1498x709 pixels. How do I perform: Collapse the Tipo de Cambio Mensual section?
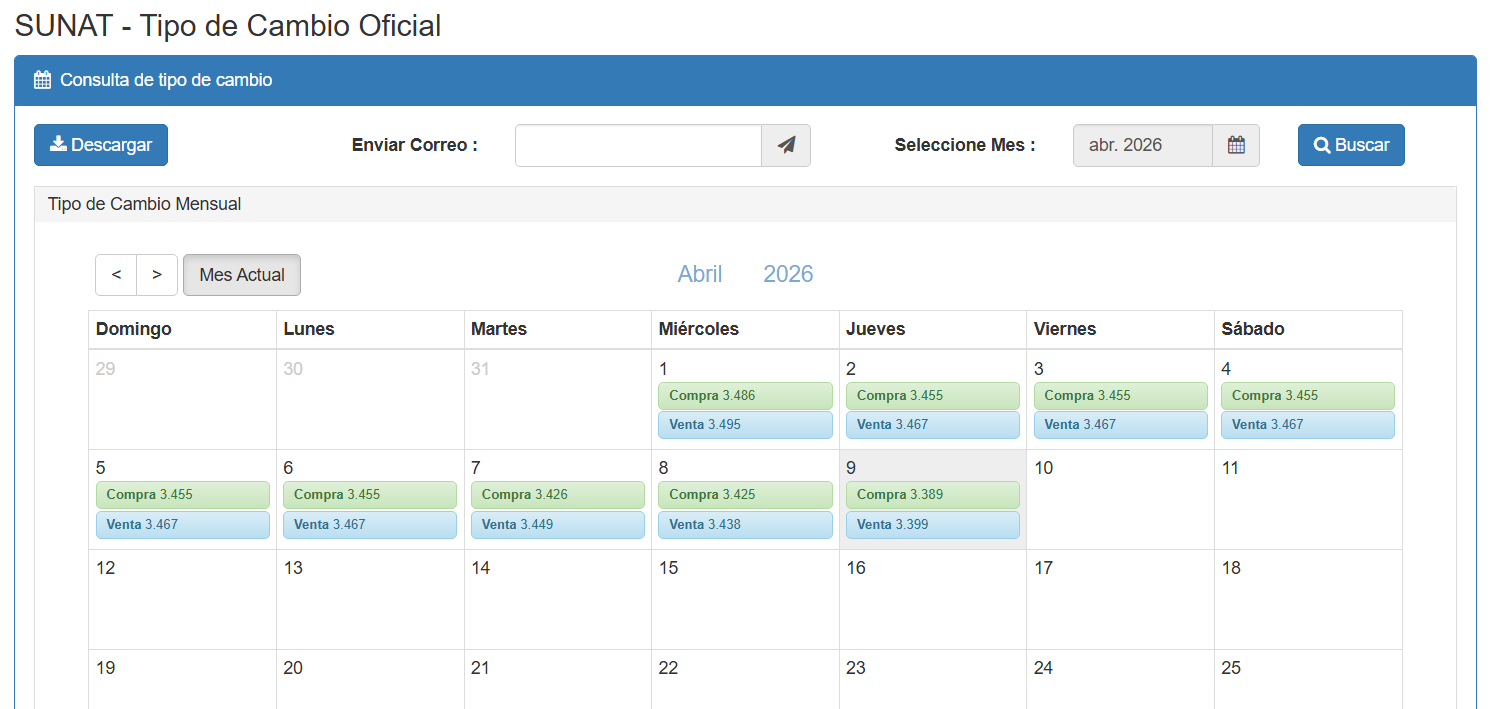click(144, 203)
